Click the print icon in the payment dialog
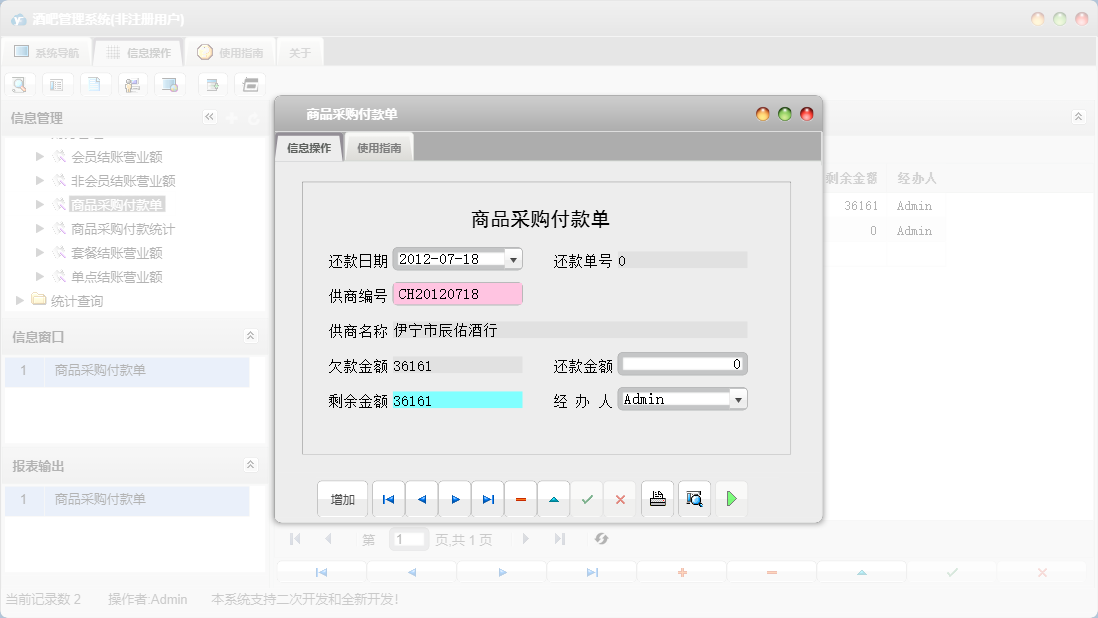This screenshot has width=1098, height=618. 657,499
